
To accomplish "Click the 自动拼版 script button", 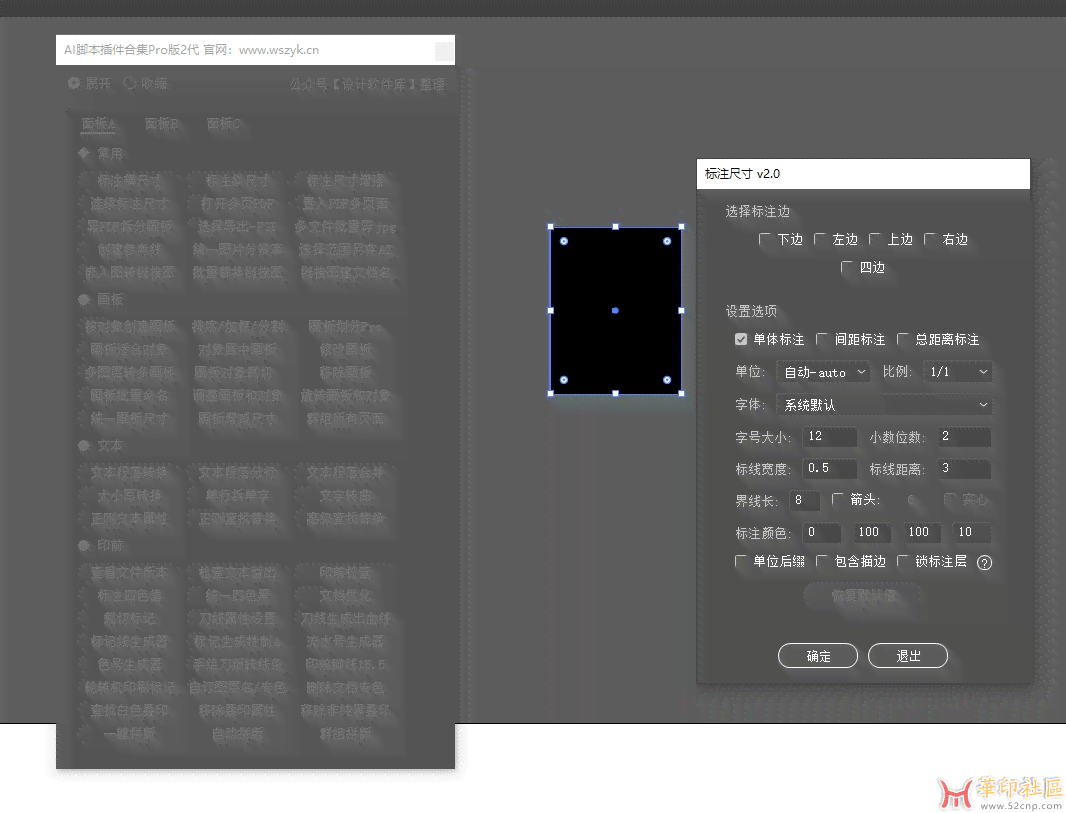I will pyautogui.click(x=237, y=734).
